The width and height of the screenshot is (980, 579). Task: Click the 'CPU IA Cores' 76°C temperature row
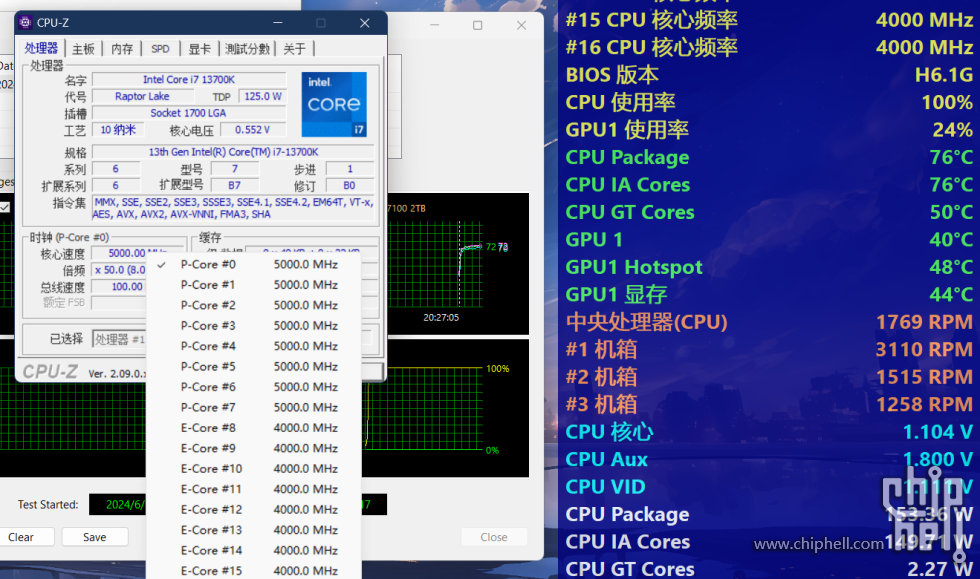point(769,184)
